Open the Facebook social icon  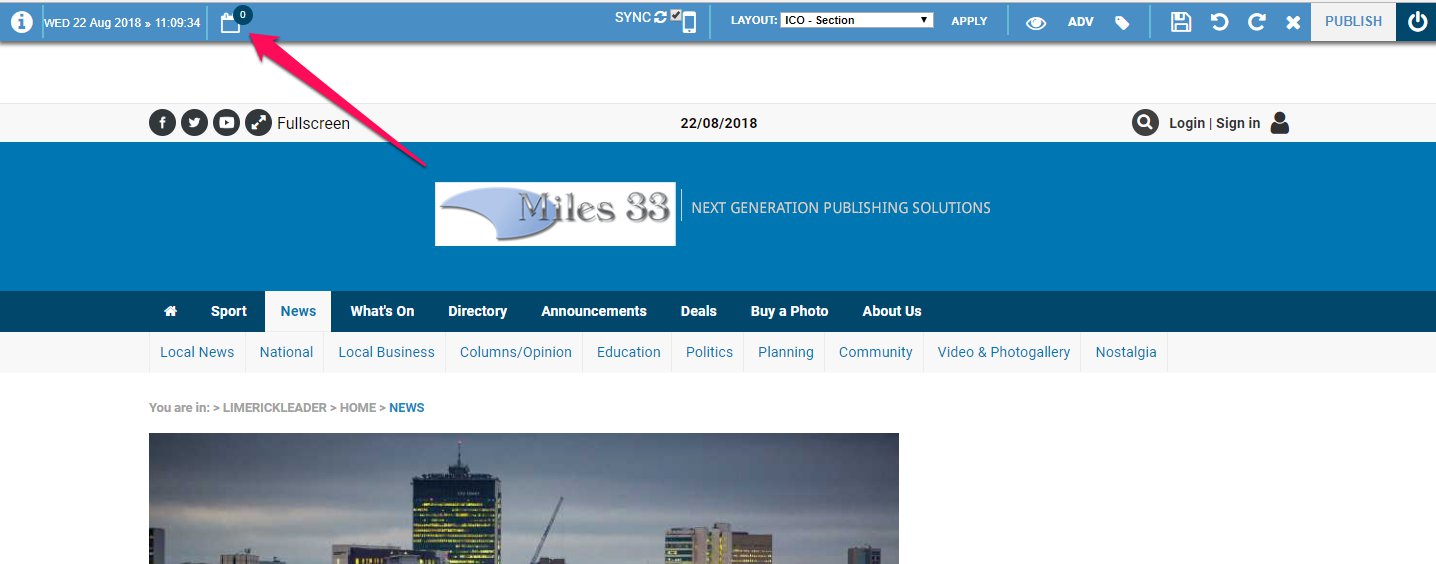(x=162, y=123)
